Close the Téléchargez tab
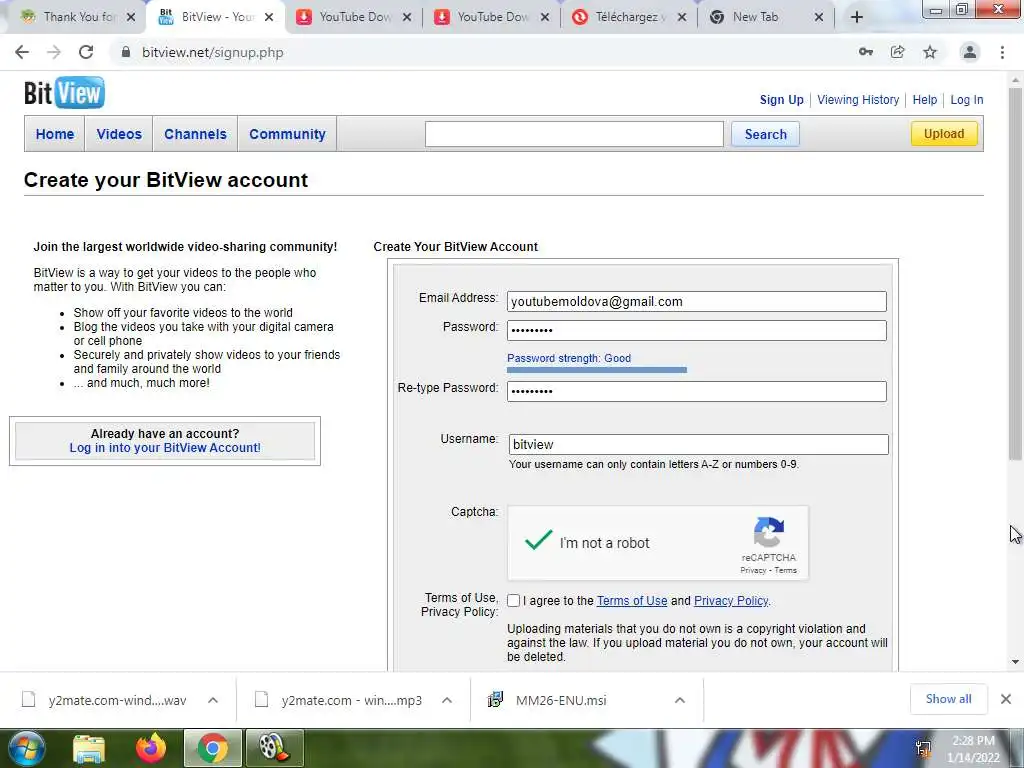Image resolution: width=1024 pixels, height=768 pixels. (682, 17)
